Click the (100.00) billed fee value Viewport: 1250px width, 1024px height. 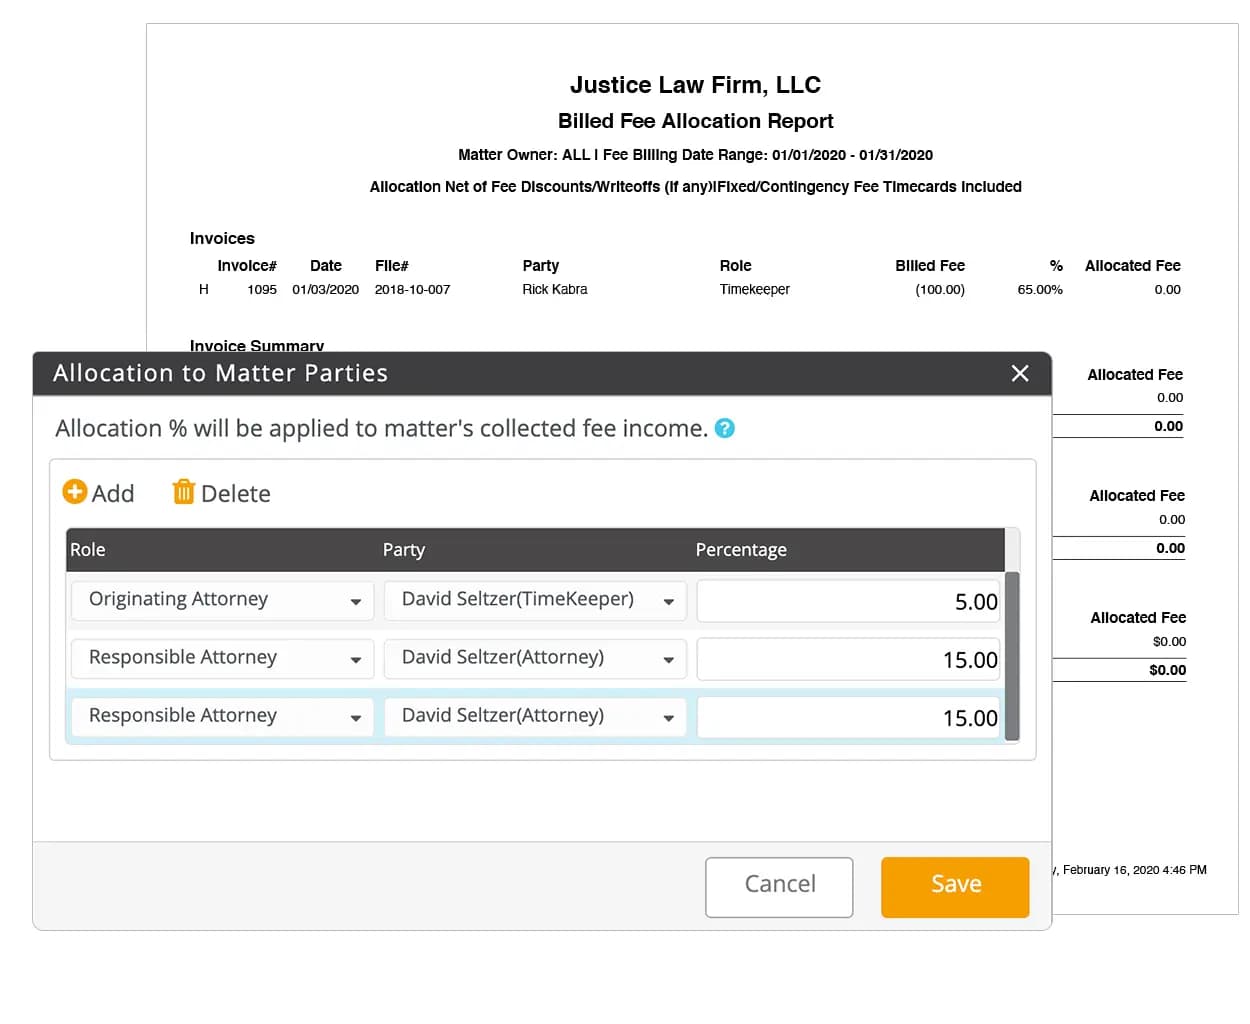[x=940, y=289]
